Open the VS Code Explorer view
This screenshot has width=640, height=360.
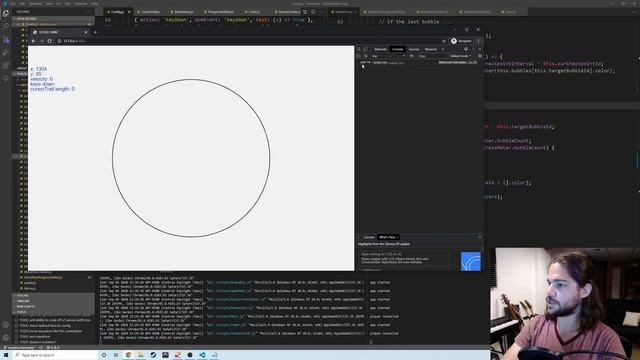pos(6,13)
